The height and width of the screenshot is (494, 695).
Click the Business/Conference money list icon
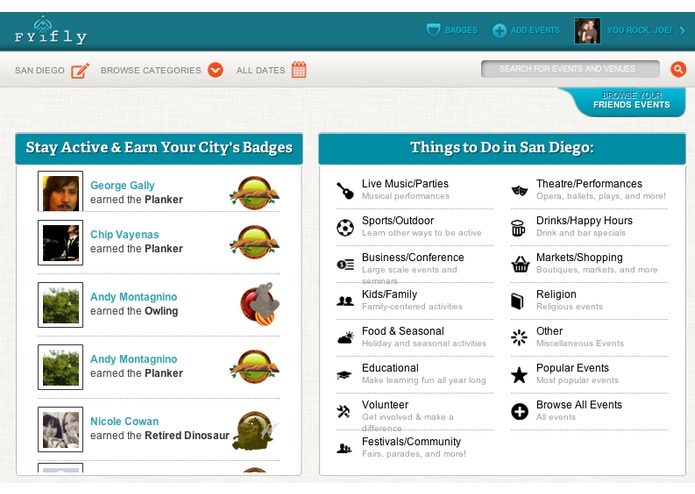[x=345, y=265]
